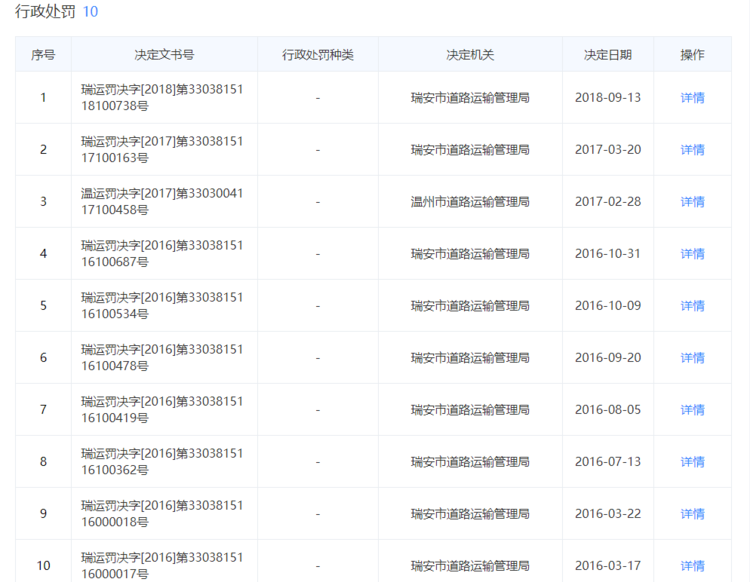Select document number ending 16100534号

click(162, 306)
